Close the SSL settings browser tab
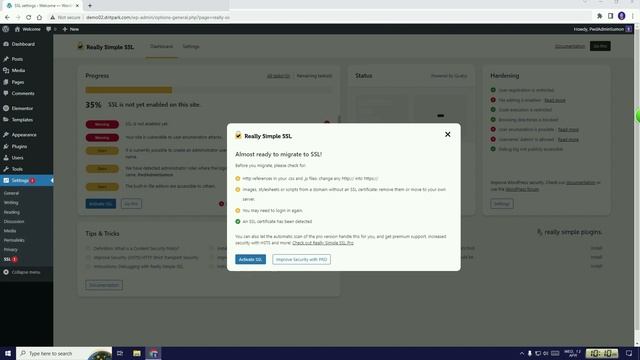Viewport: 640px width, 360px height. point(77,6)
